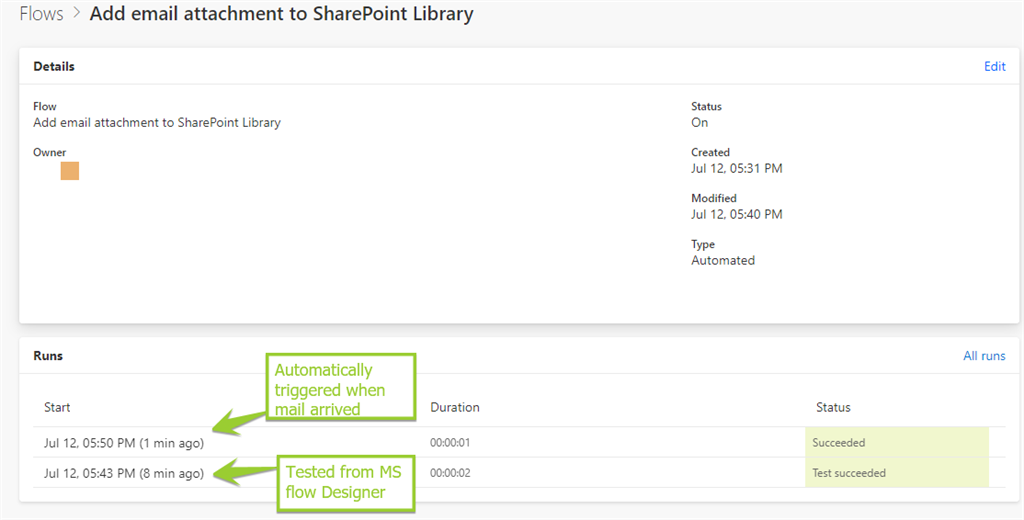Screen dimensions: 1024x520
Task: Click the Type value Automated
Action: click(723, 260)
